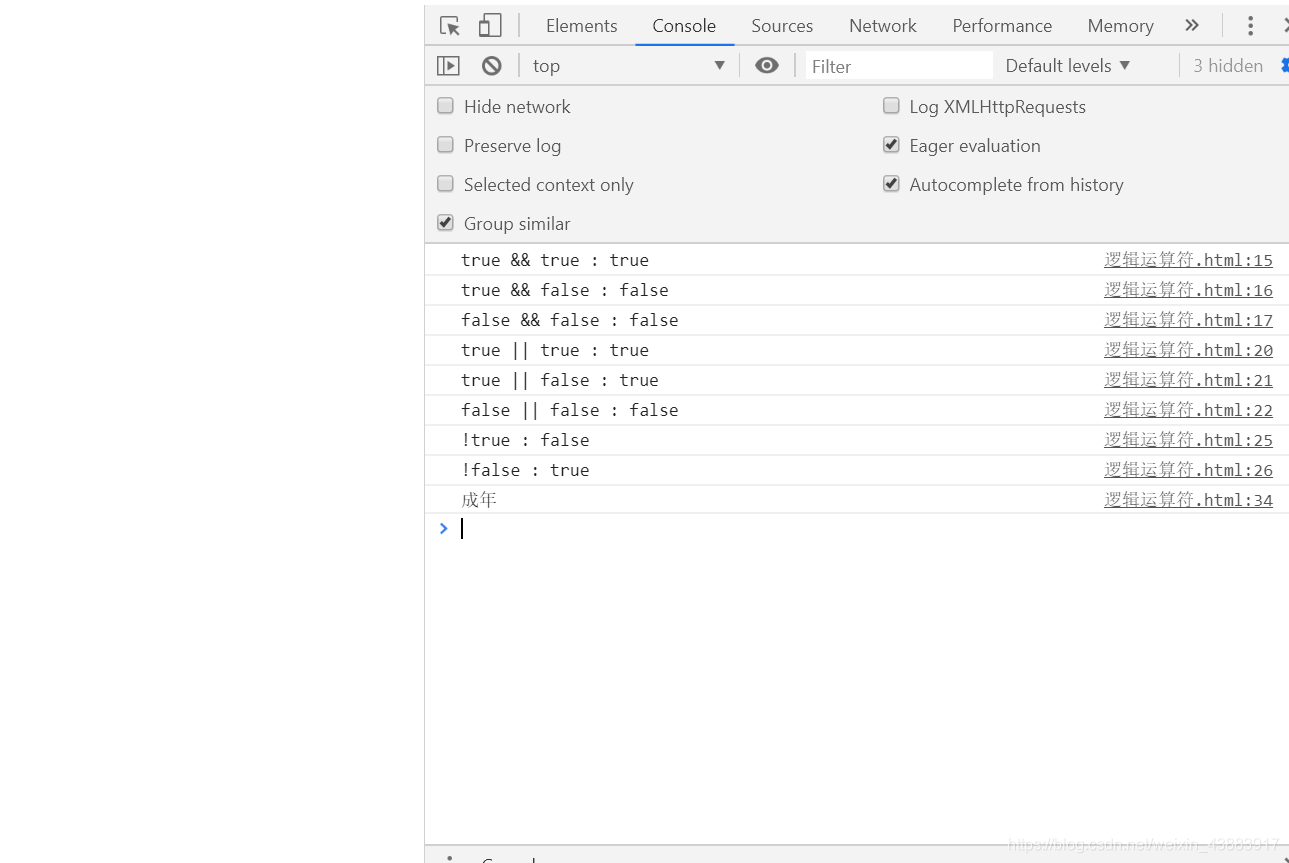Screen dimensions: 1289x863
Task: Enable the Log XMLHttpRequests checkbox
Action: pos(891,106)
